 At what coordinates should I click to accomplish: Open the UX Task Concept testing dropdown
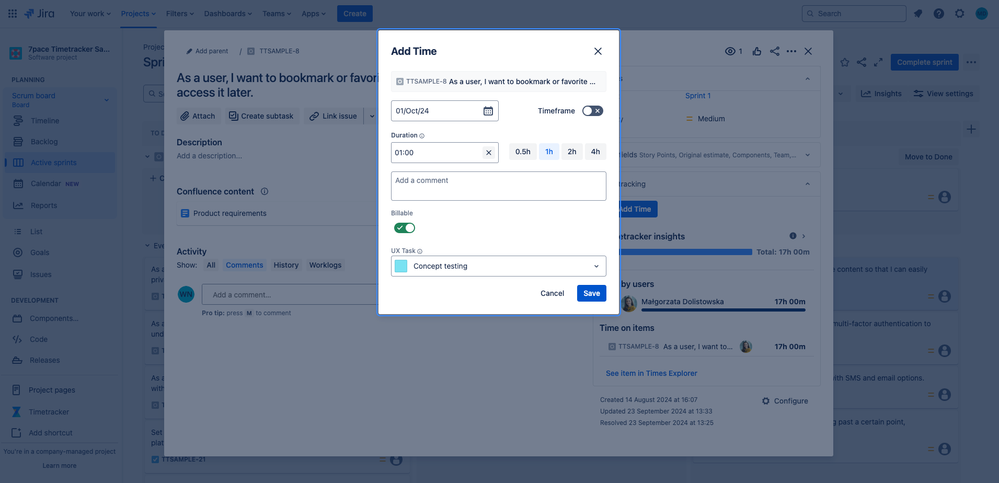point(499,266)
